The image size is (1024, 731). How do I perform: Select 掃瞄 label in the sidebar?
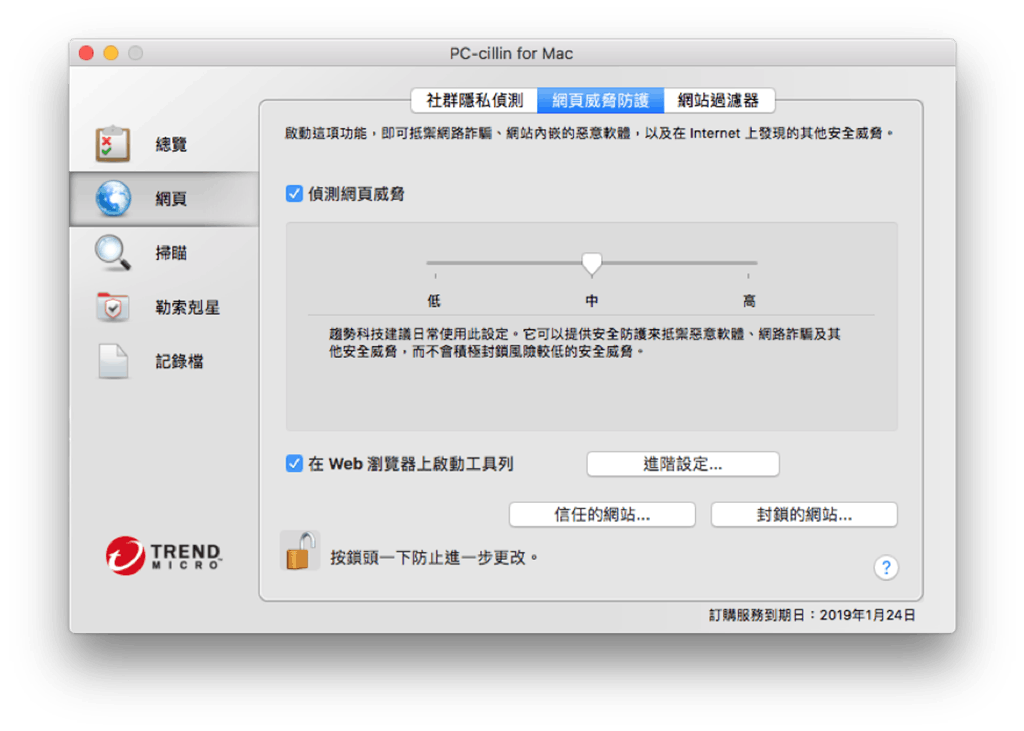point(171,253)
